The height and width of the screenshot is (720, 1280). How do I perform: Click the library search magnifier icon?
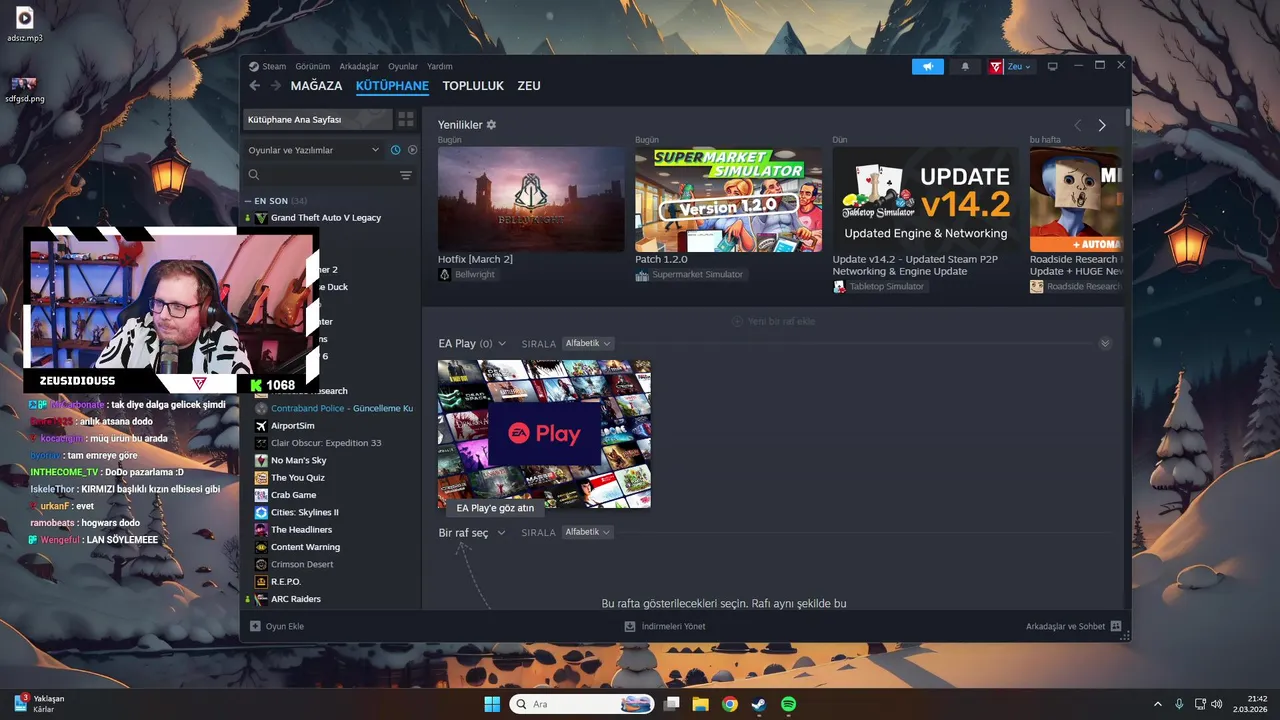click(254, 175)
